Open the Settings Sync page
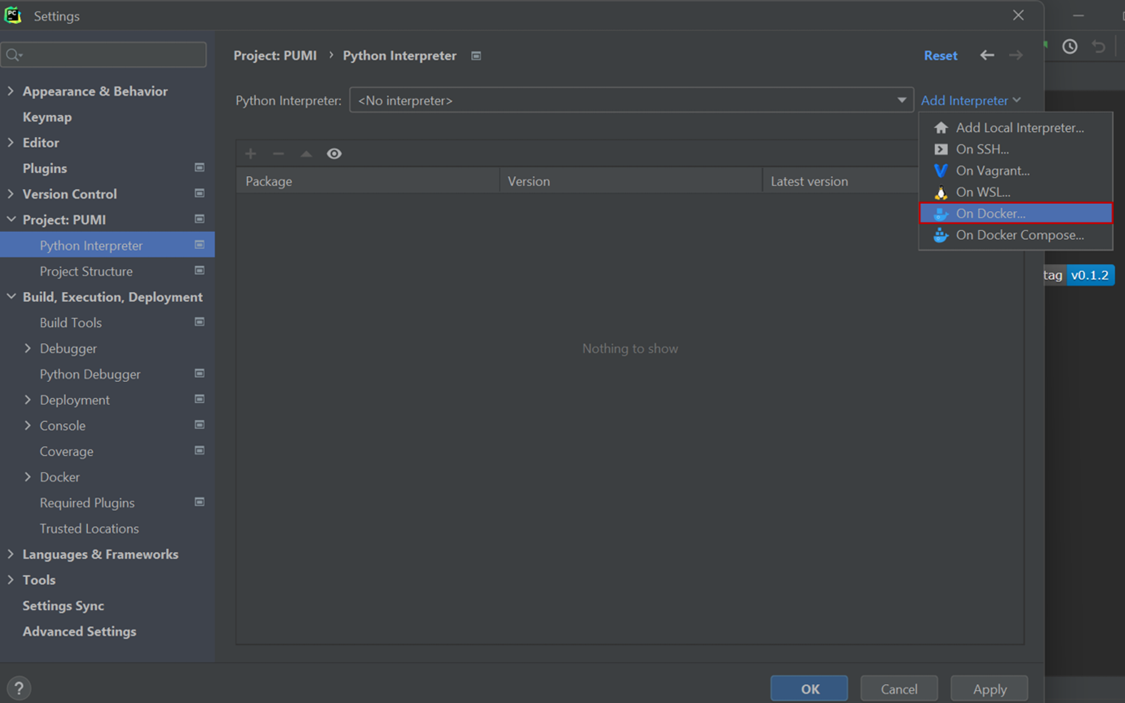The width and height of the screenshot is (1125, 703). [x=63, y=605]
